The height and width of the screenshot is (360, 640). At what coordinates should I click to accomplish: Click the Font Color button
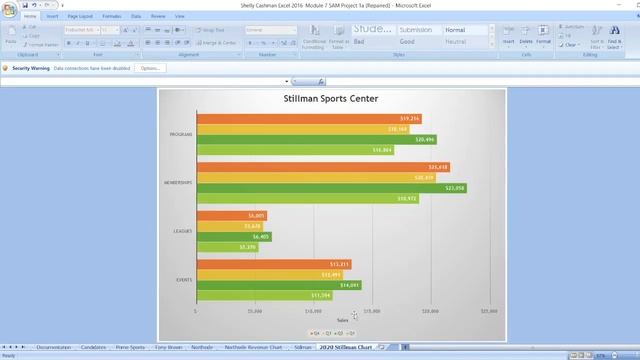click(131, 43)
